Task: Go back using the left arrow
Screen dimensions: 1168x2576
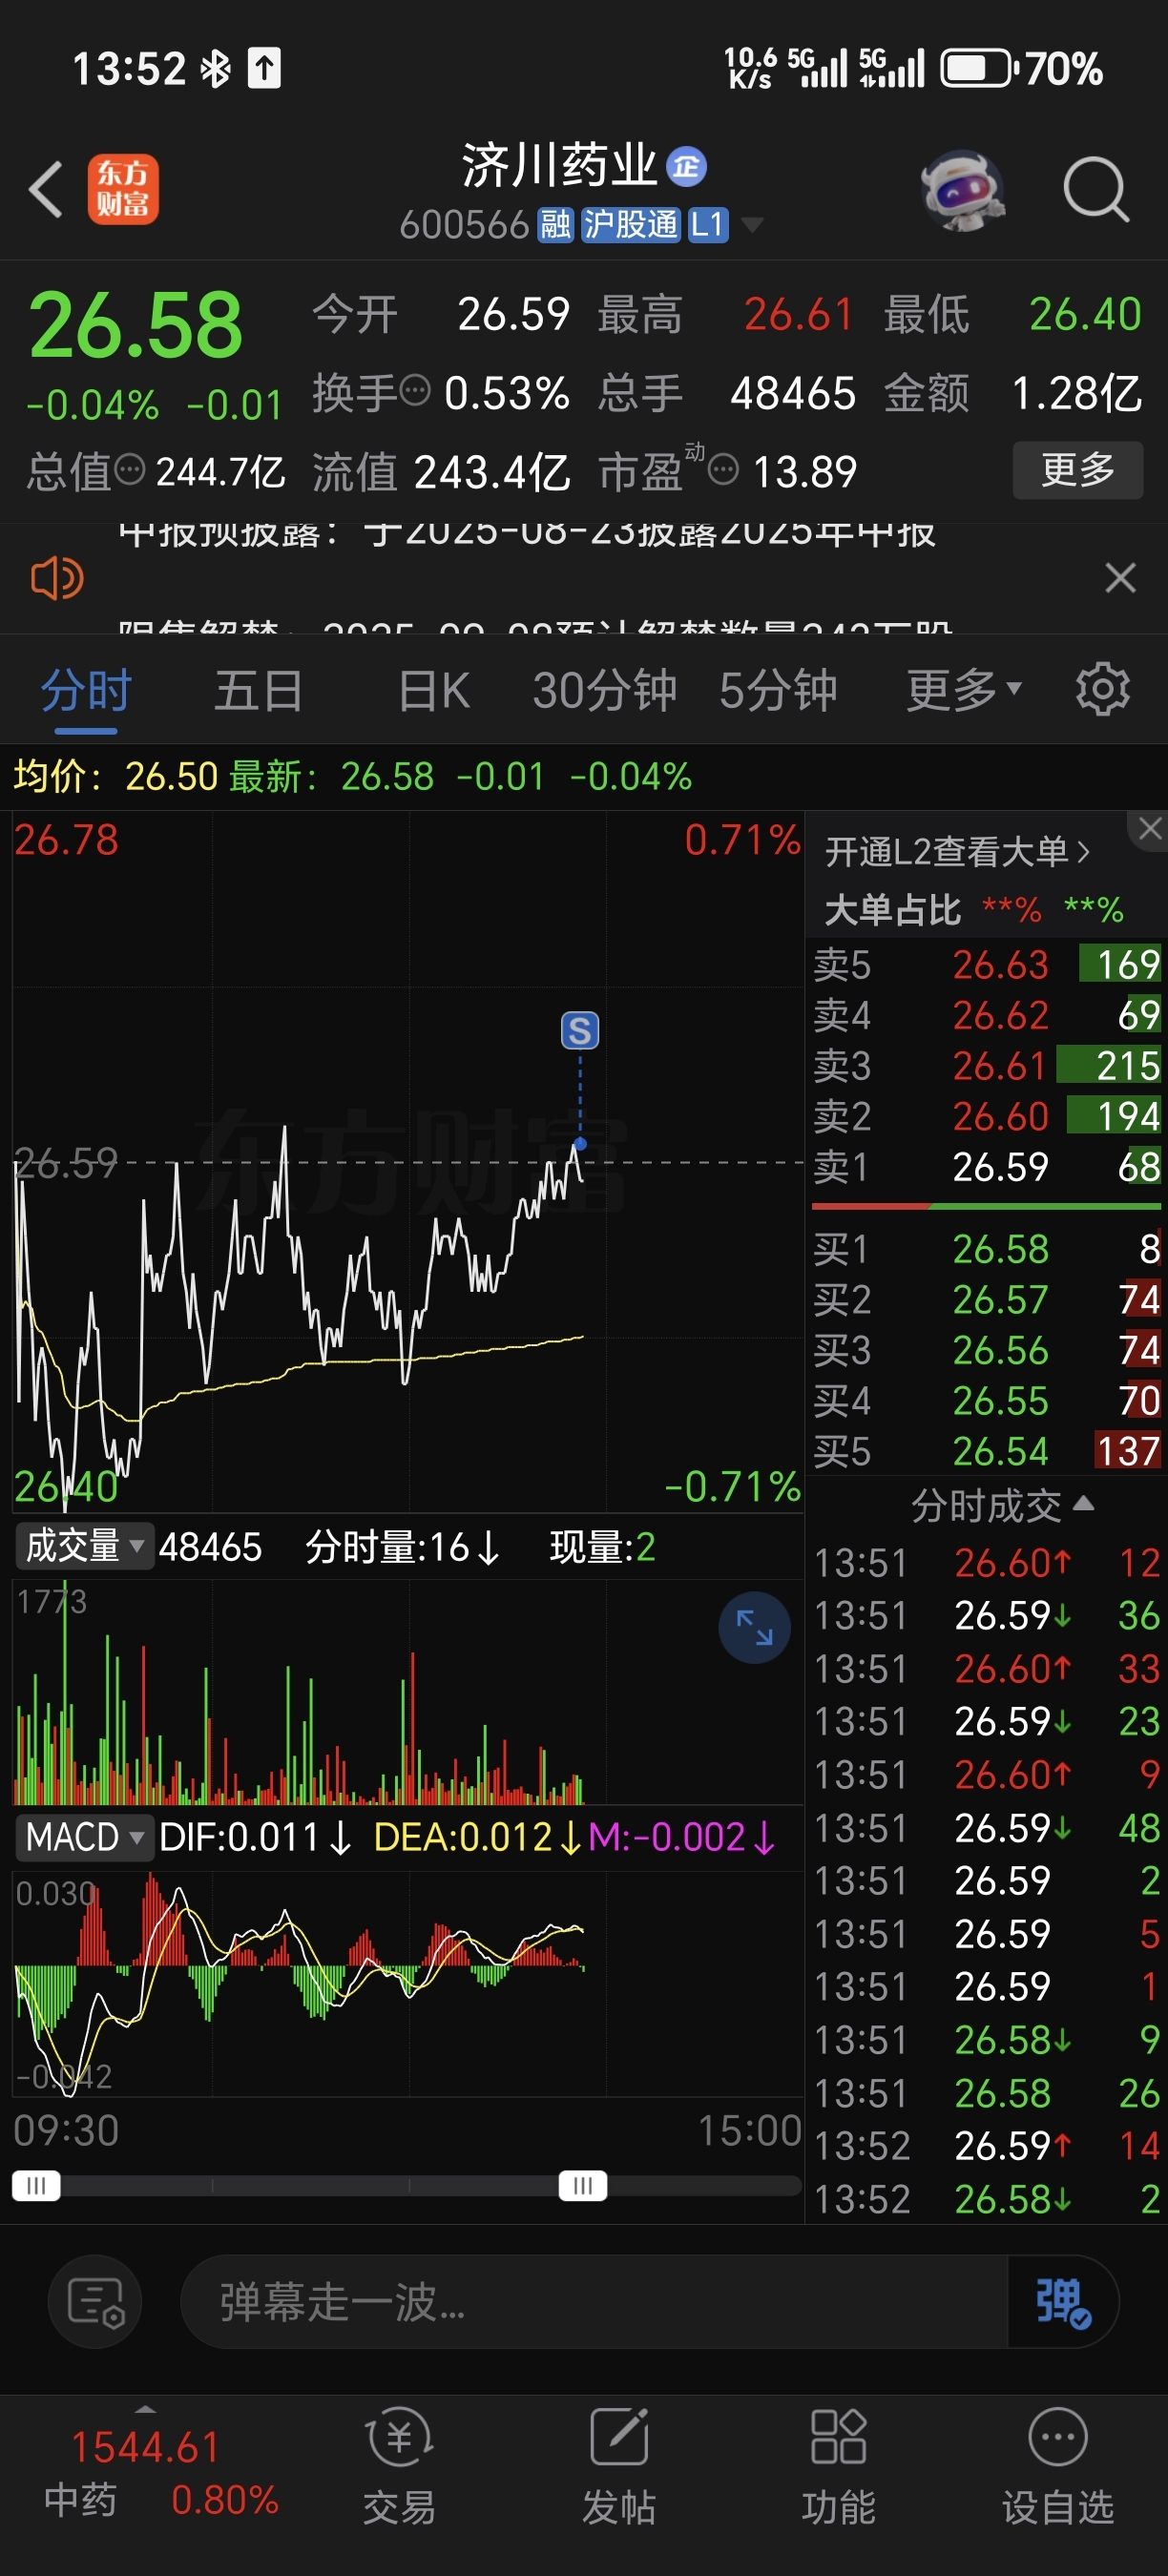Action: point(46,189)
